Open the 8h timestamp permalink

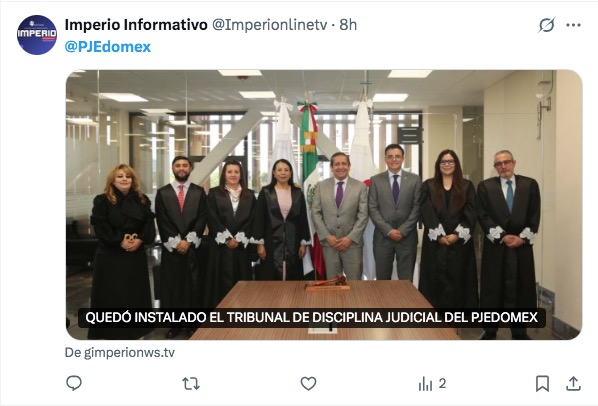point(348,25)
